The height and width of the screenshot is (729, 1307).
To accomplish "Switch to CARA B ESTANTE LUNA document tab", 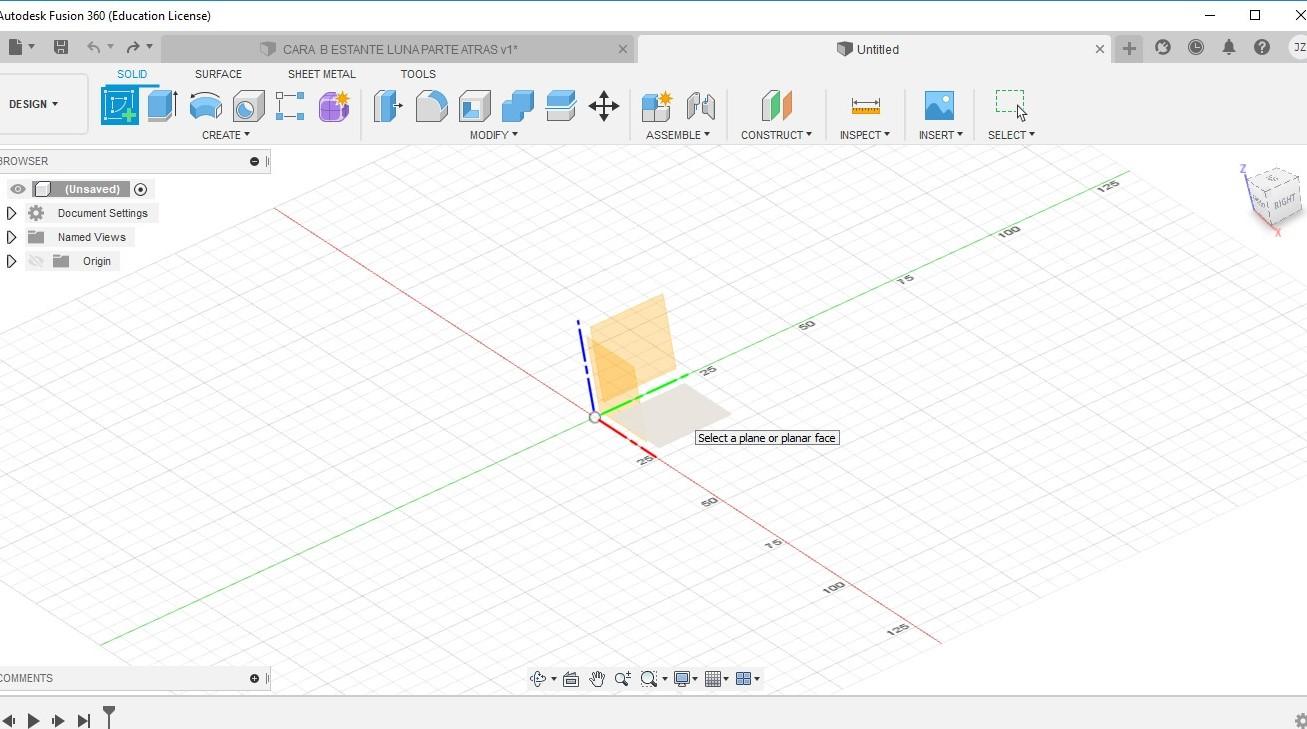I will tap(397, 49).
